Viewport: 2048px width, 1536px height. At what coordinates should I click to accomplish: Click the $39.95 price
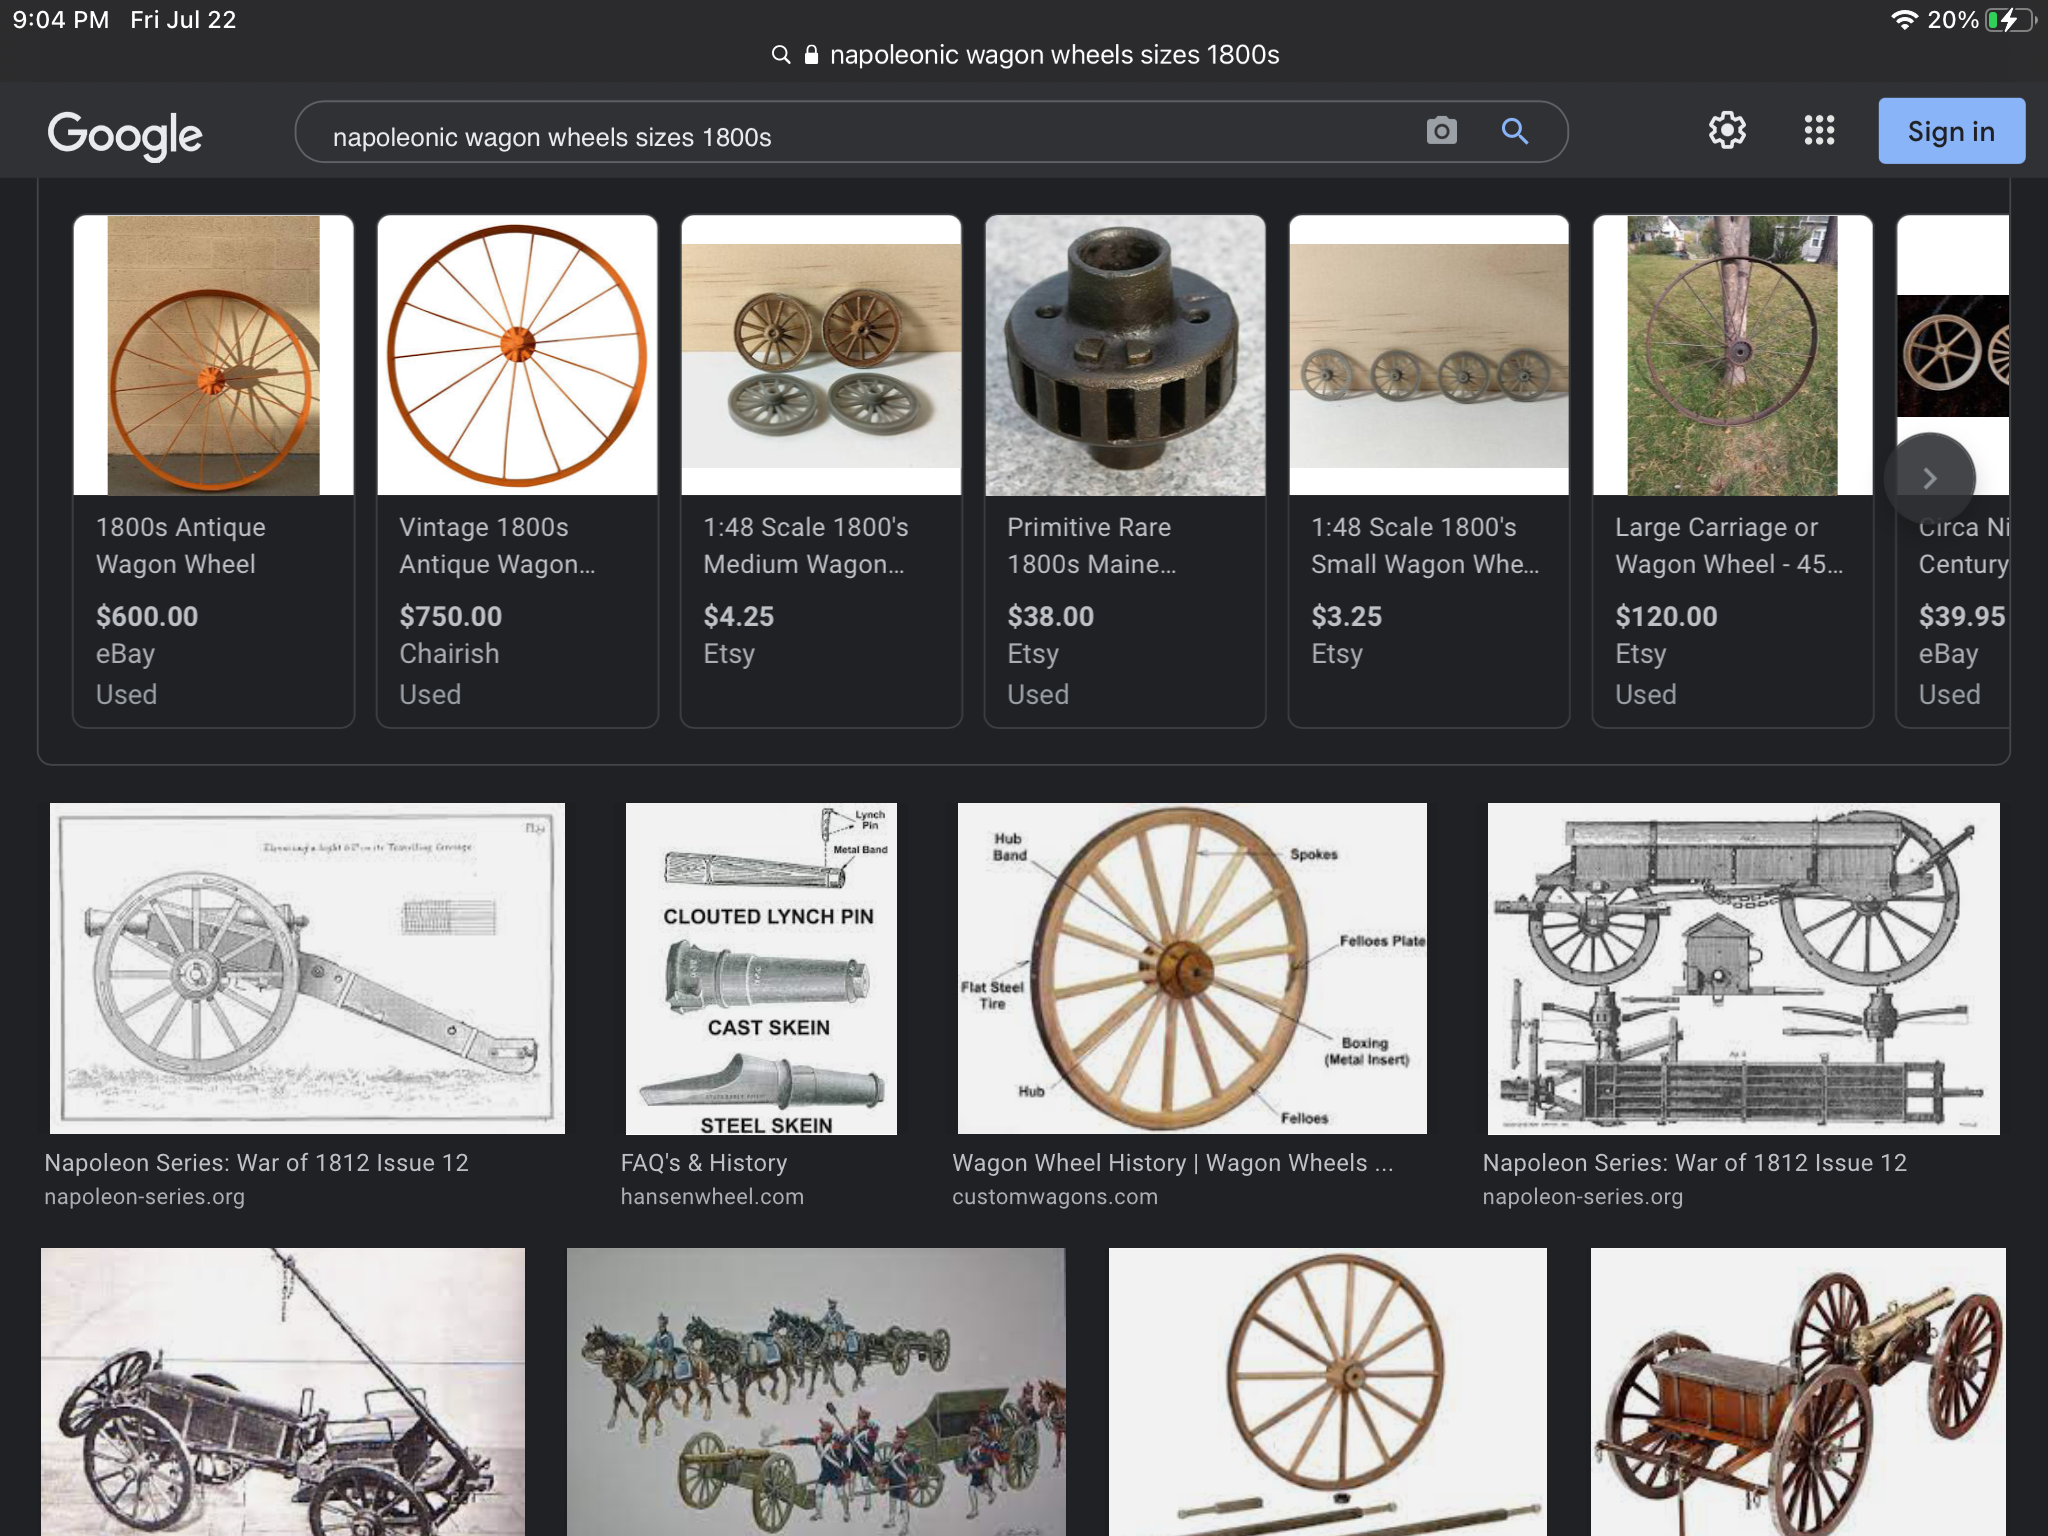coord(1962,616)
